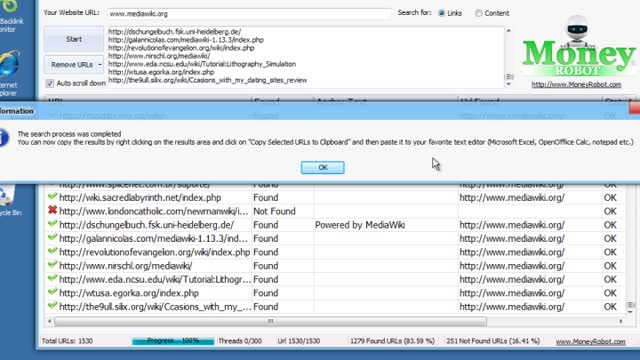This screenshot has width=640, height=360.
Task: Click right arrow of results horizontal scrollbar
Action: click(x=621, y=322)
